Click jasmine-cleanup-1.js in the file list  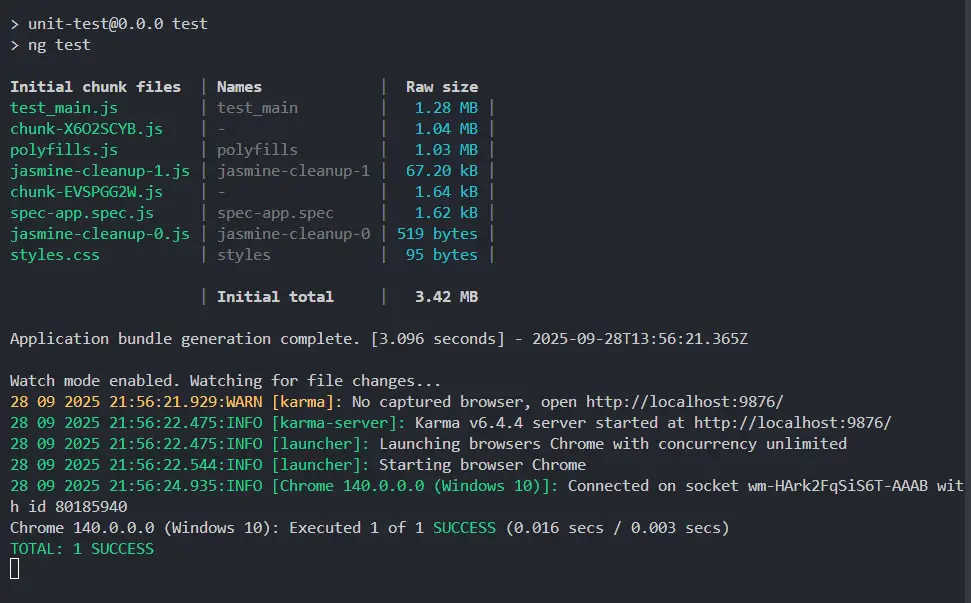[100, 171]
